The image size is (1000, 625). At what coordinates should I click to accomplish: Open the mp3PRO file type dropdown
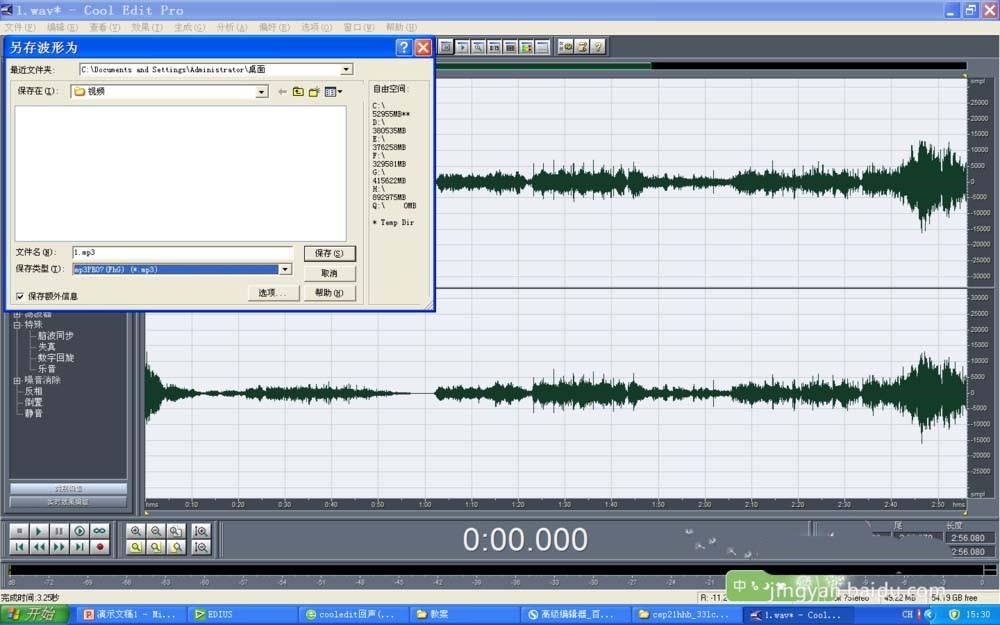(286, 268)
